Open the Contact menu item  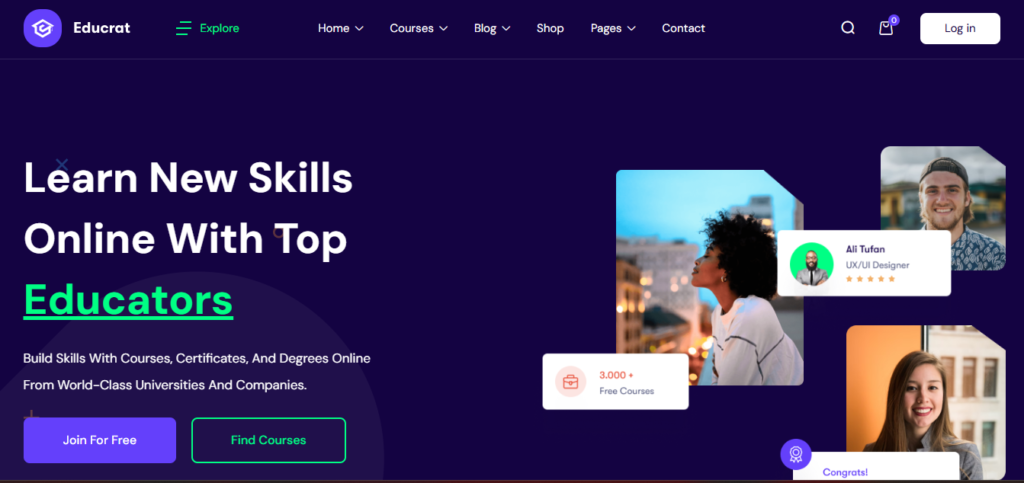click(683, 28)
